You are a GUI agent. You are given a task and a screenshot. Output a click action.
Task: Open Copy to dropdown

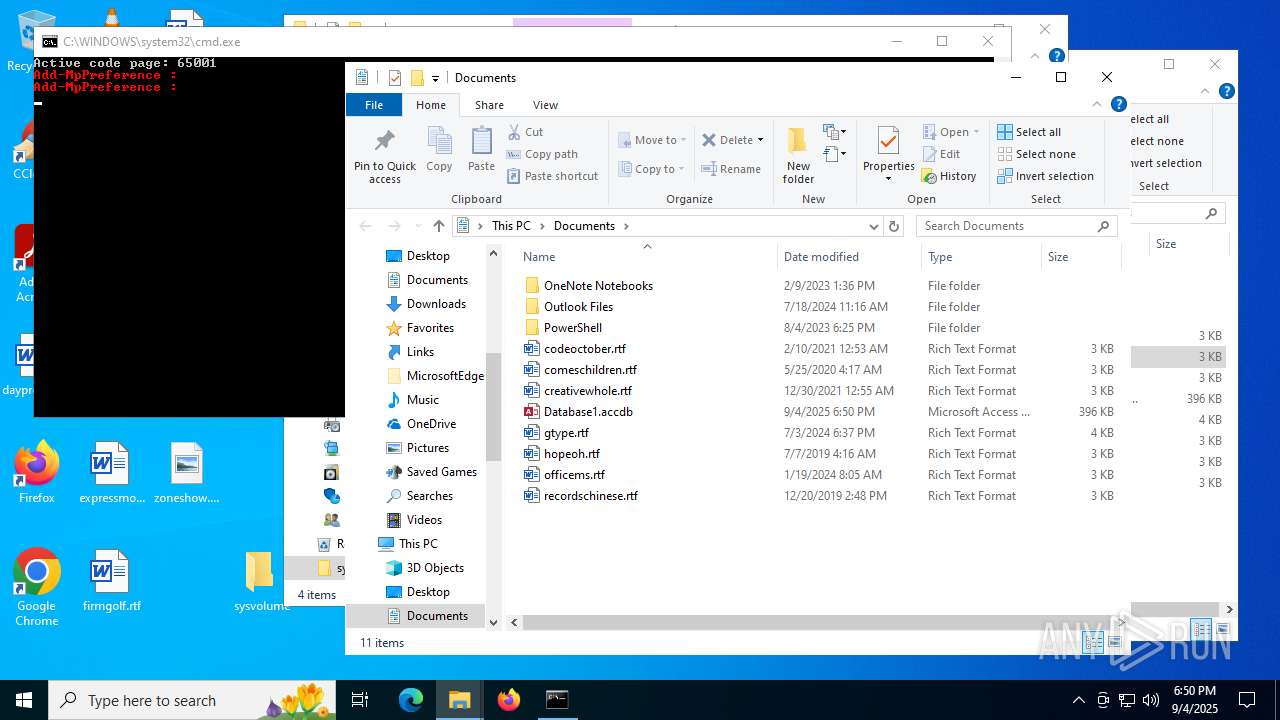pos(651,169)
